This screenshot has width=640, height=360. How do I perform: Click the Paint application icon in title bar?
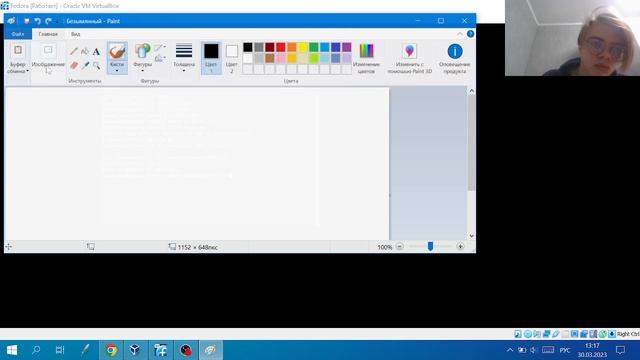11,21
